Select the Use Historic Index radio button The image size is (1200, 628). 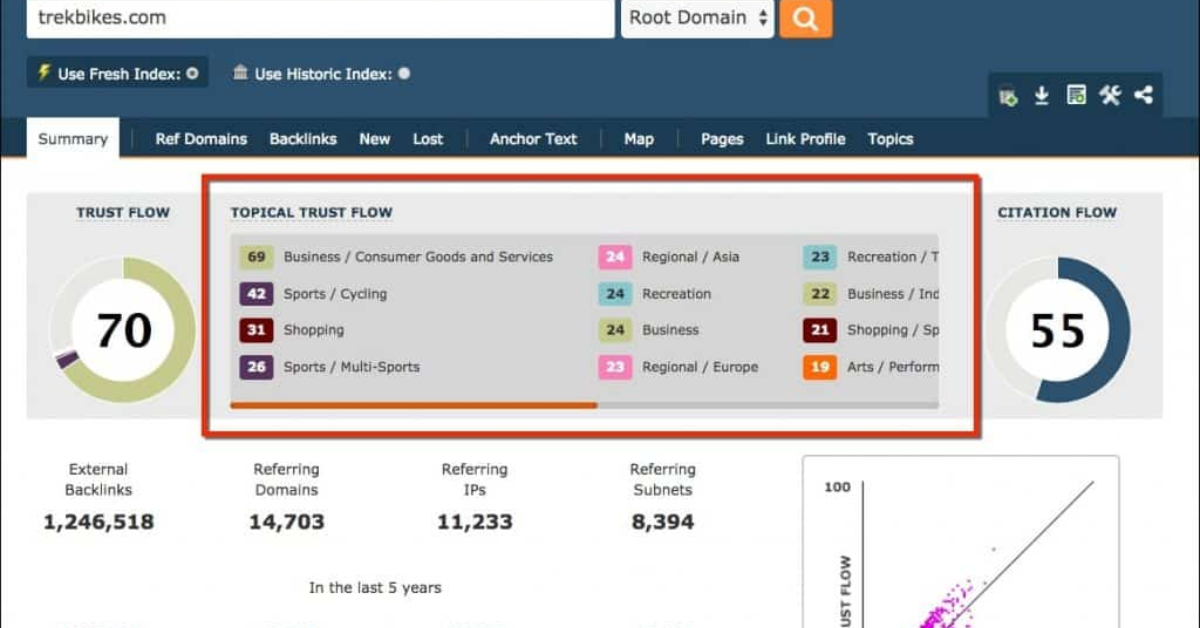point(404,74)
